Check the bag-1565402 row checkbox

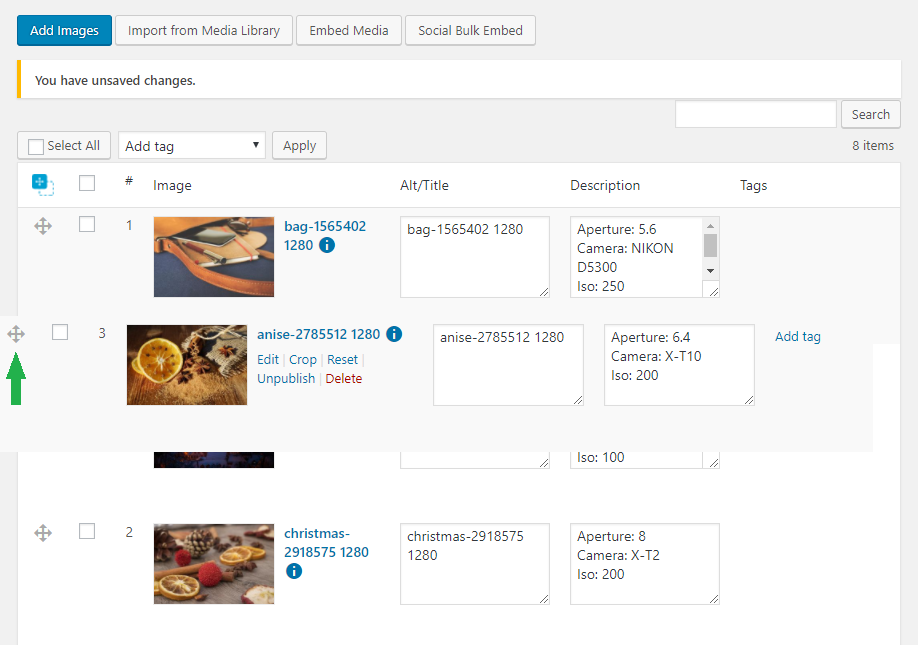click(x=87, y=224)
